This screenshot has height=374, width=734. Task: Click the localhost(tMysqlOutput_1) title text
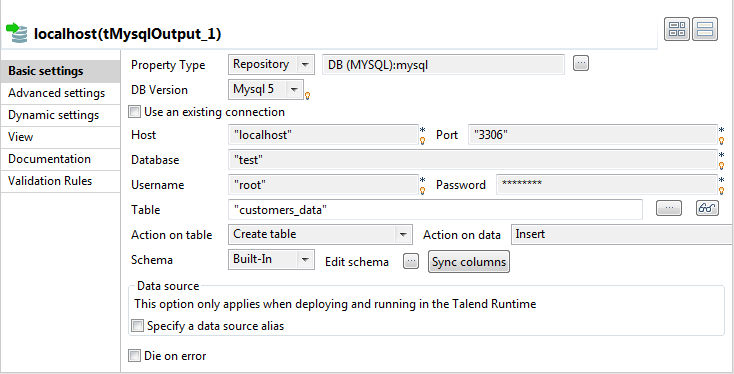click(x=127, y=34)
